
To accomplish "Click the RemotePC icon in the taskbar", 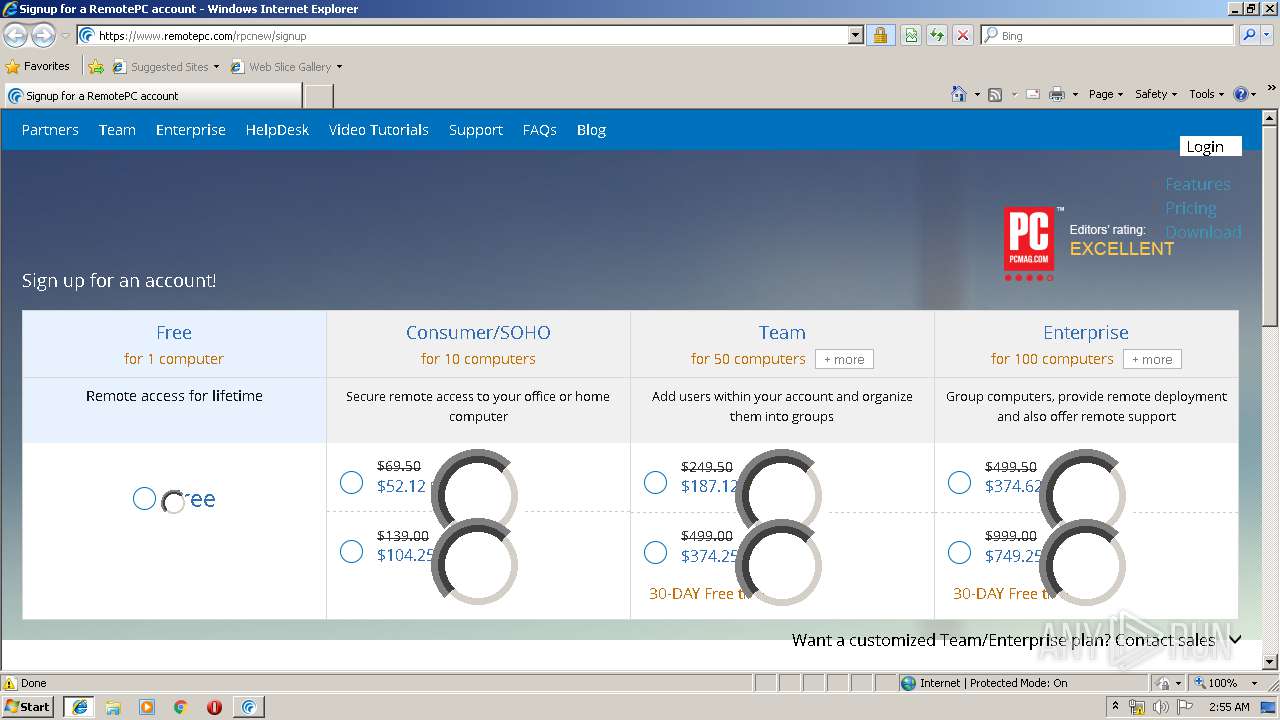I will click(248, 707).
